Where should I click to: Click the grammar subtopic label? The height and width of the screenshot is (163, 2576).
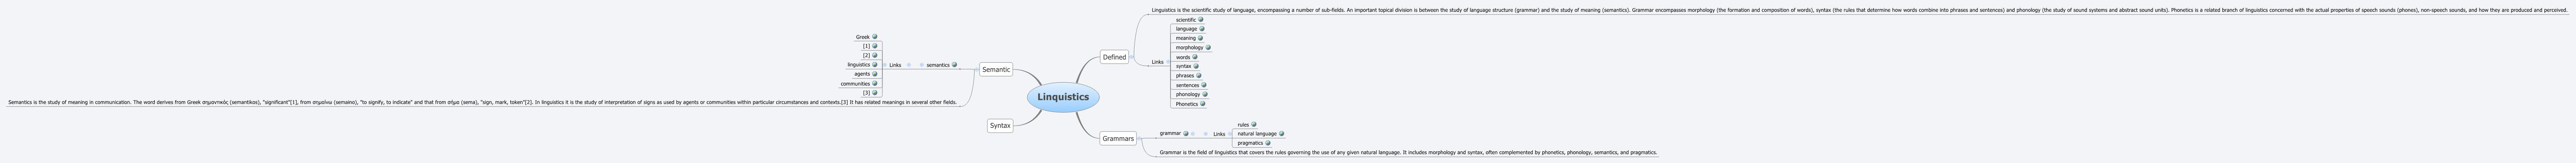tap(1170, 133)
